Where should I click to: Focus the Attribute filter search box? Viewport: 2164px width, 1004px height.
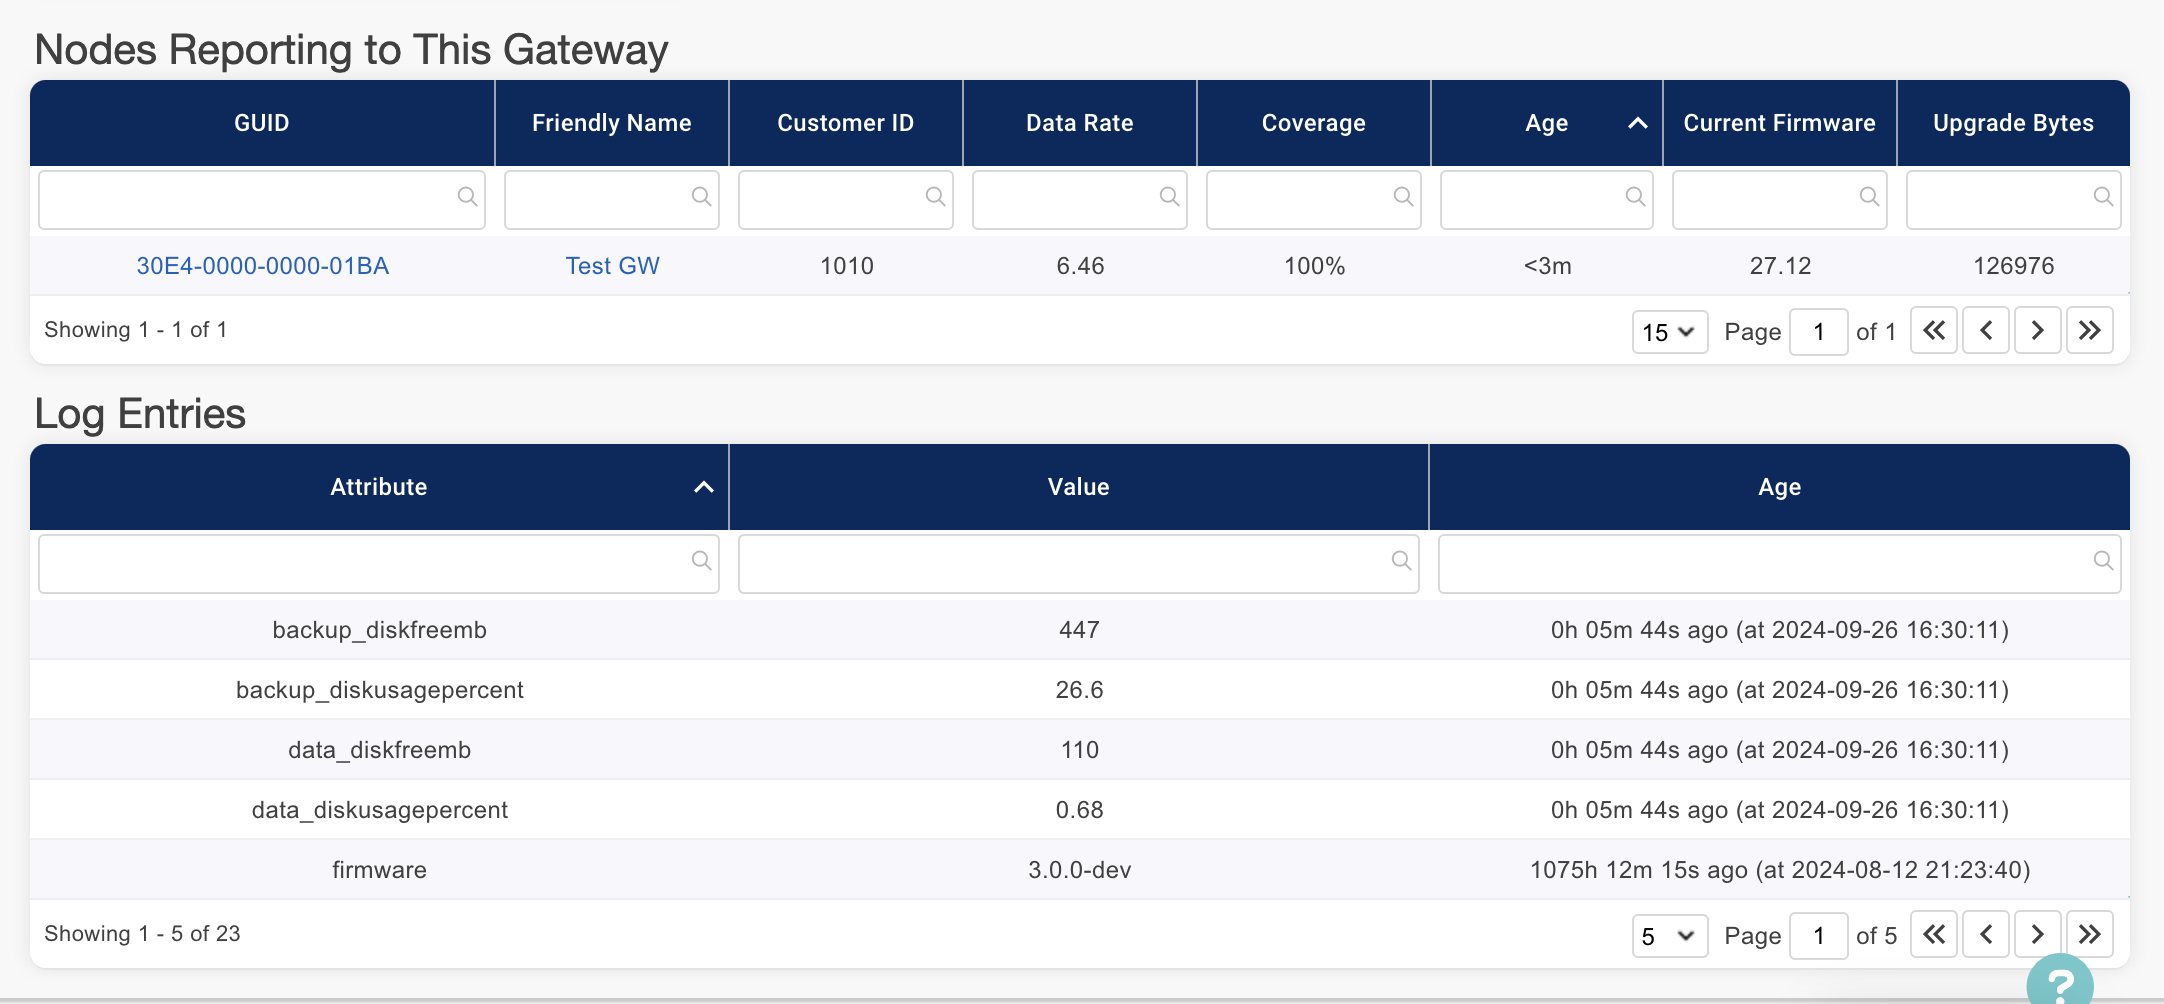click(x=365, y=564)
